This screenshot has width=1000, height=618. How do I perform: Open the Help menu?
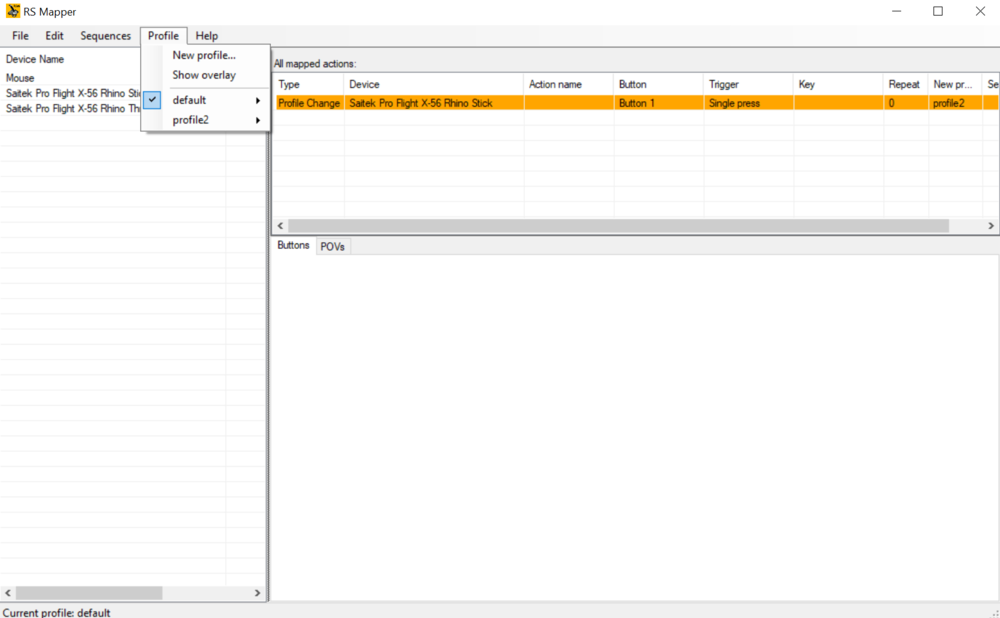[x=207, y=36]
